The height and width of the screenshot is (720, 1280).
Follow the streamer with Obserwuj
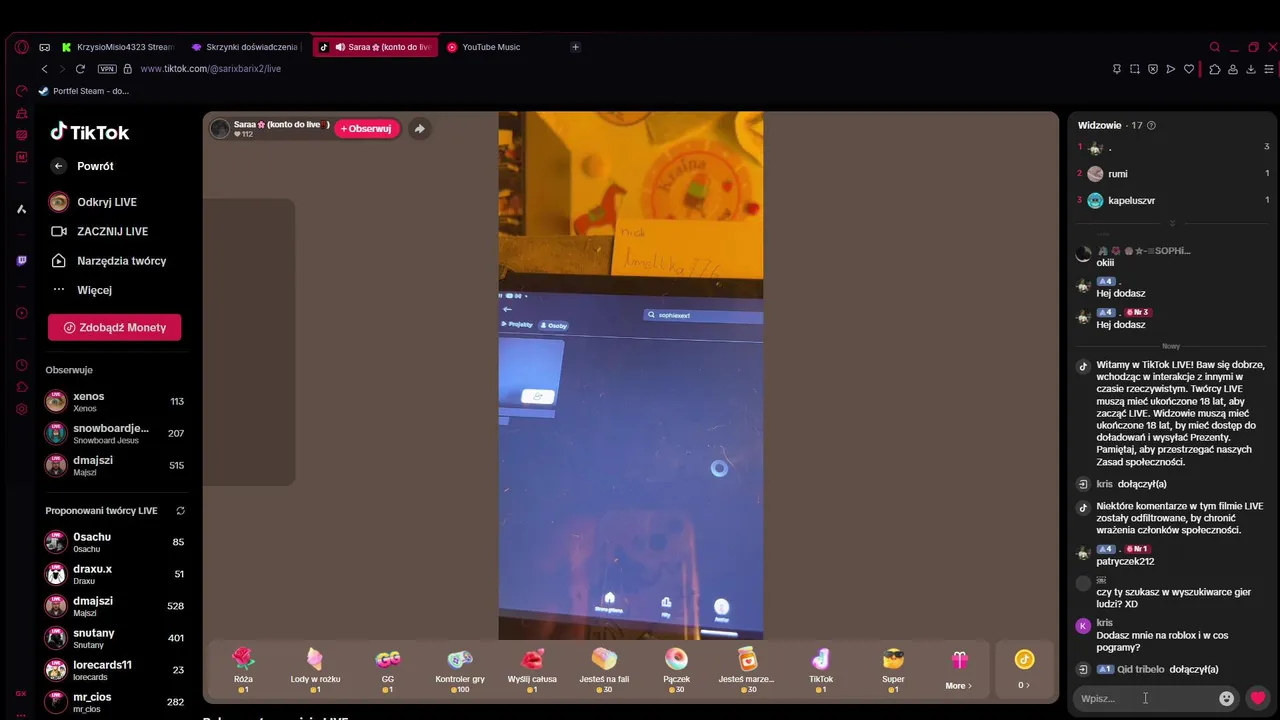(x=367, y=129)
